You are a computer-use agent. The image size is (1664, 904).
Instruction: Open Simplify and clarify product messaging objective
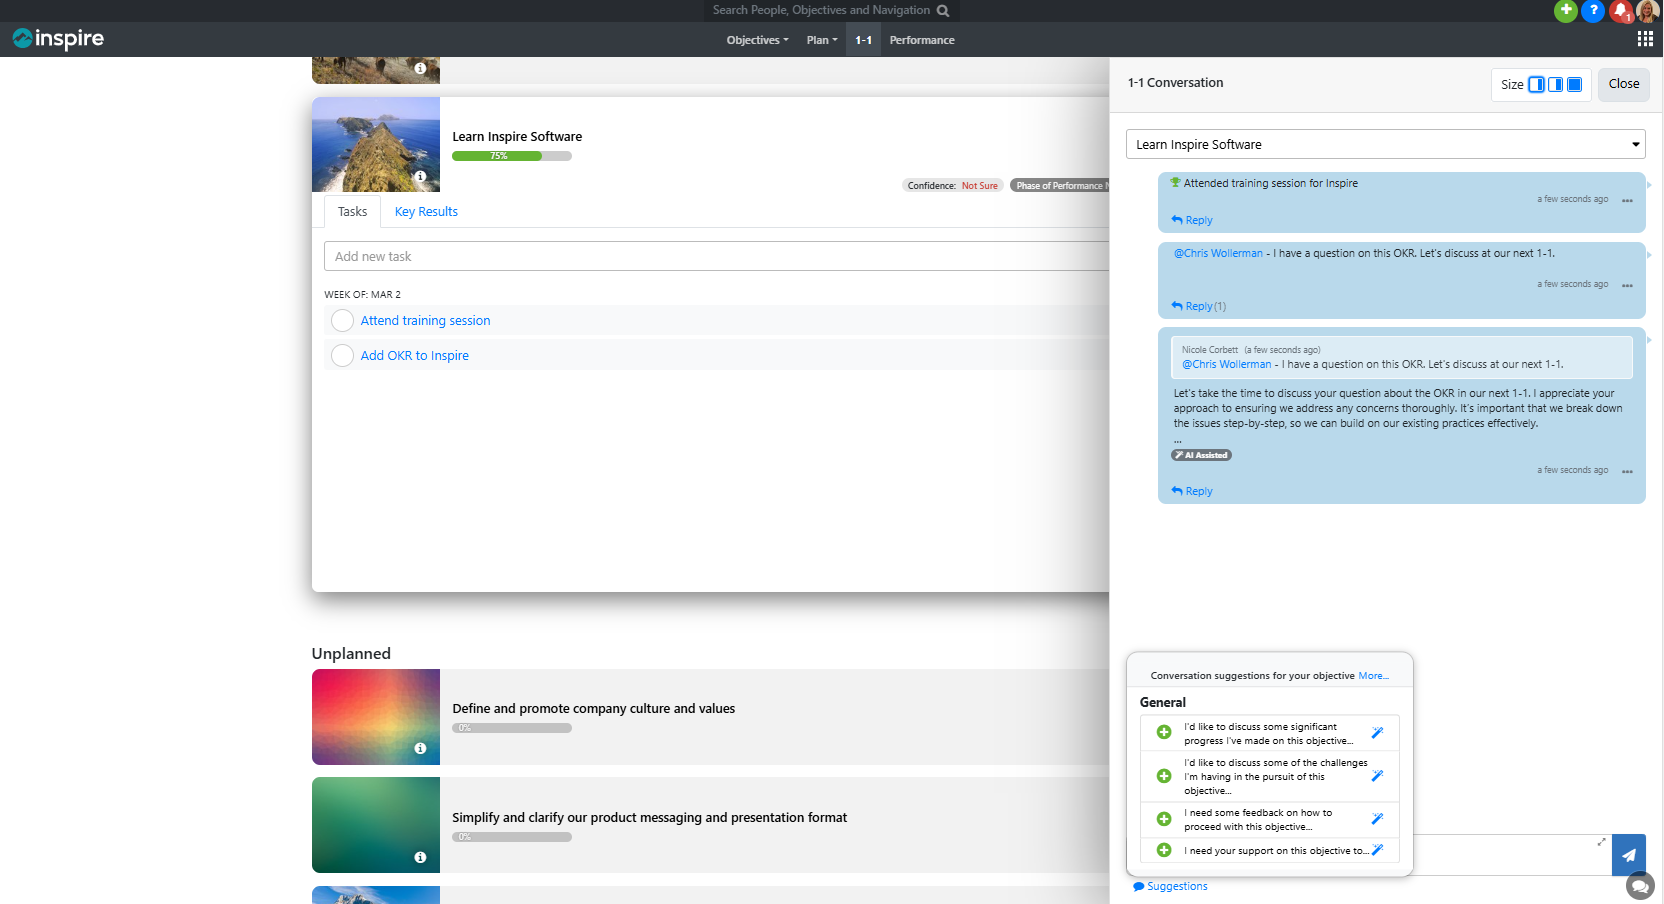click(649, 817)
